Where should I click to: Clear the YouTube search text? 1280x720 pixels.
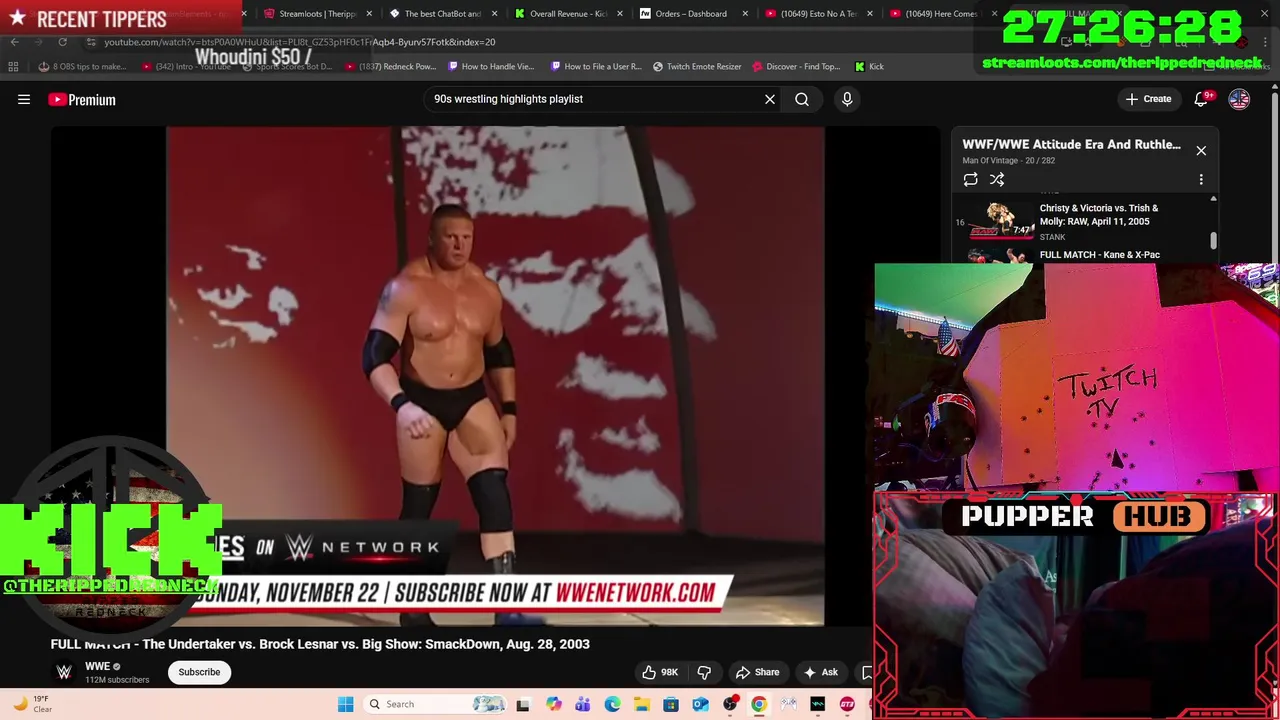770,99
